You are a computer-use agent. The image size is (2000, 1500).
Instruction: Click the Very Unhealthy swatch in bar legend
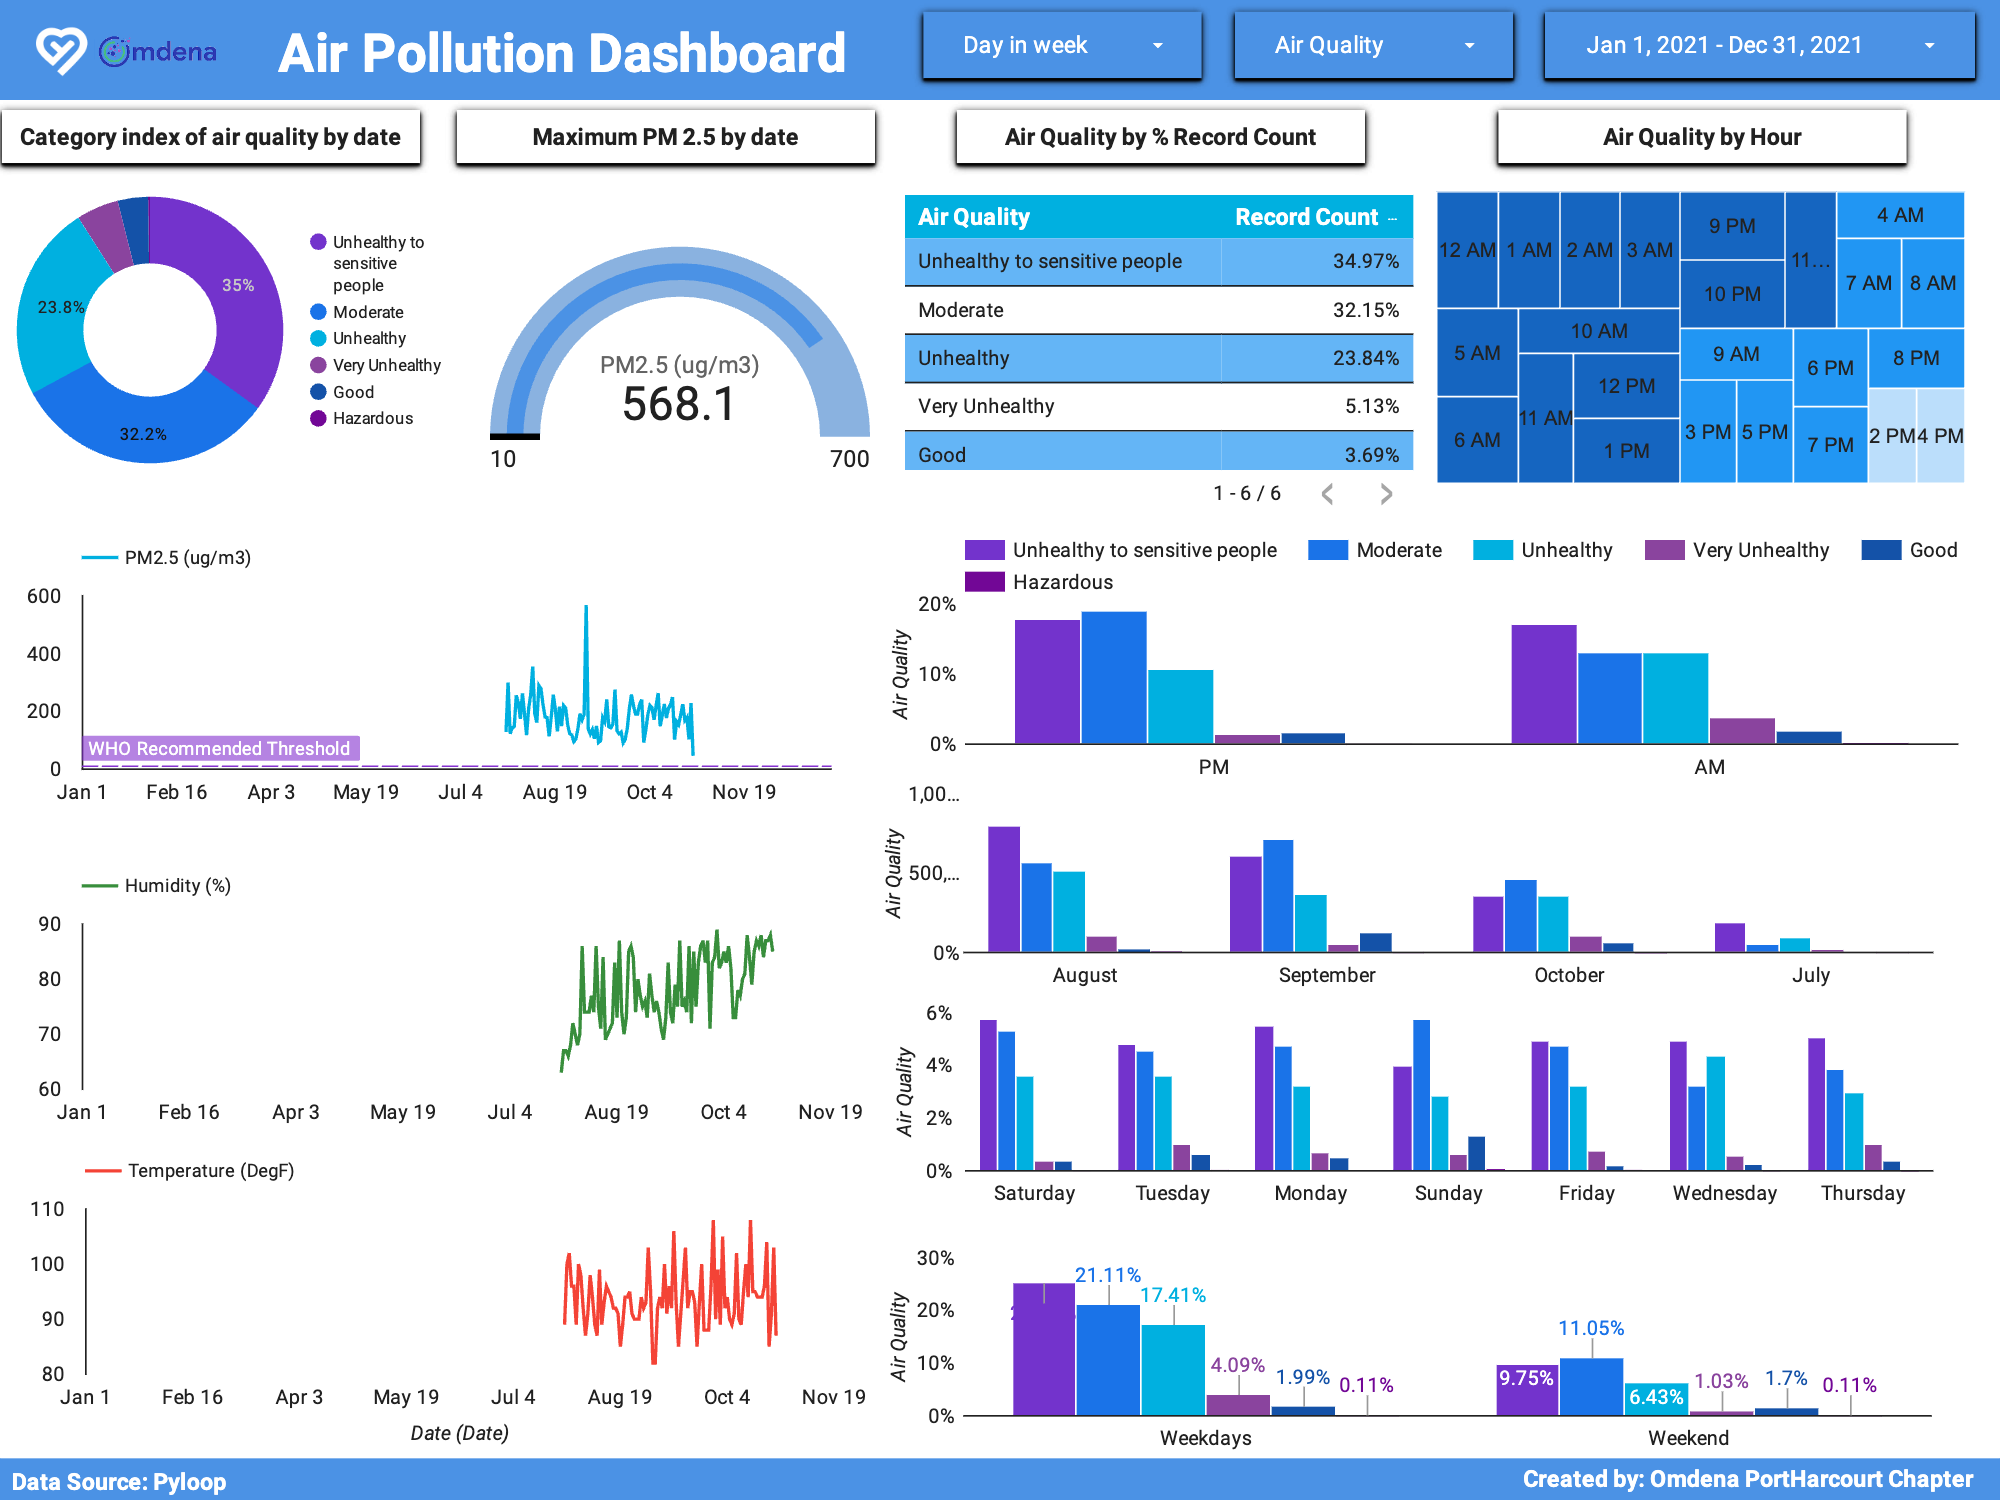tap(1665, 550)
